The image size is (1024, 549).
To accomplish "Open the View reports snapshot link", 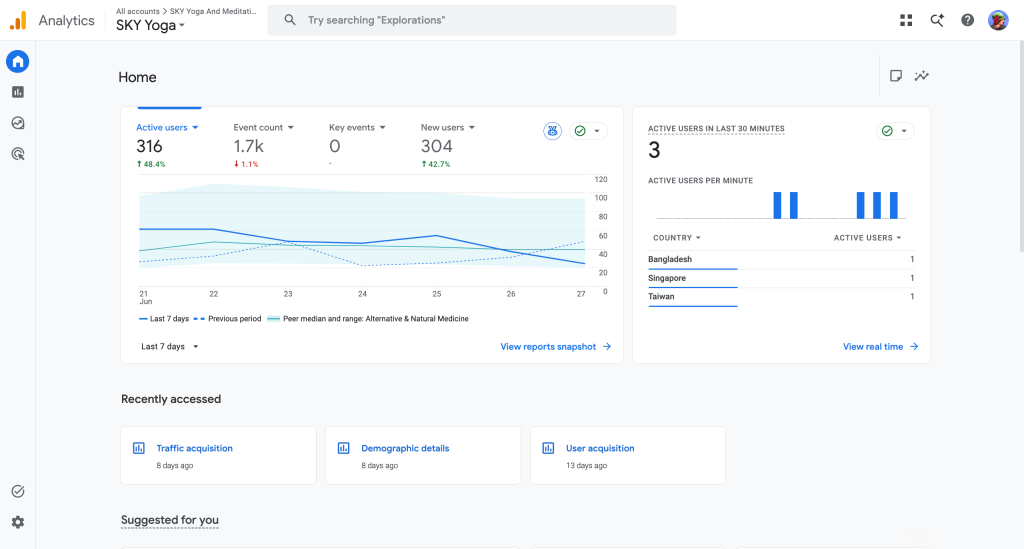I will [555, 347].
